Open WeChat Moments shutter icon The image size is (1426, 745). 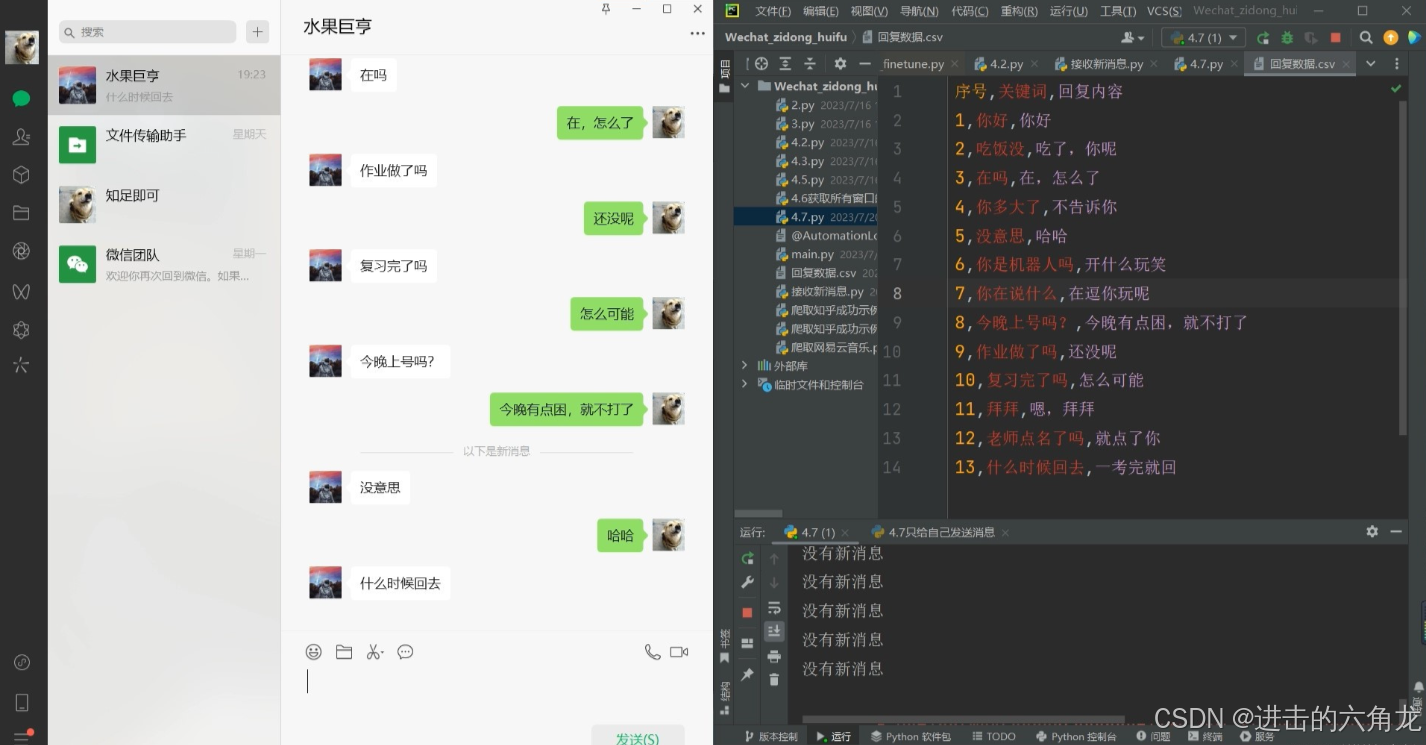tap(21, 251)
